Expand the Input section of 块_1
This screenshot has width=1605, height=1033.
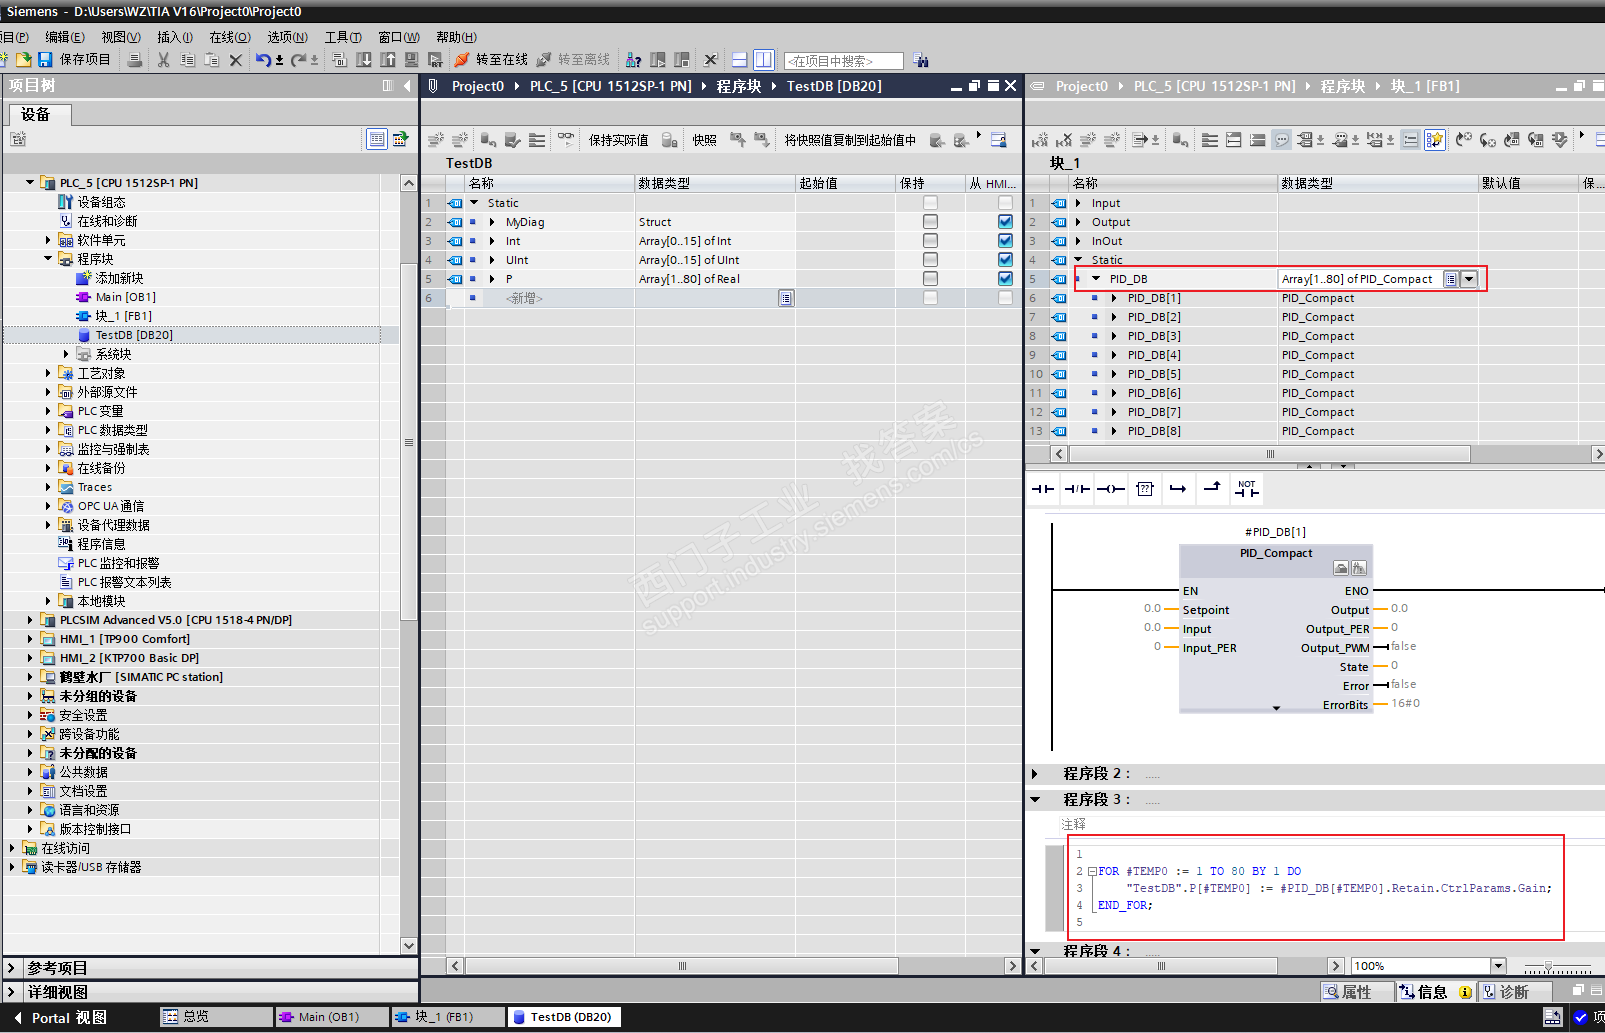click(x=1078, y=203)
